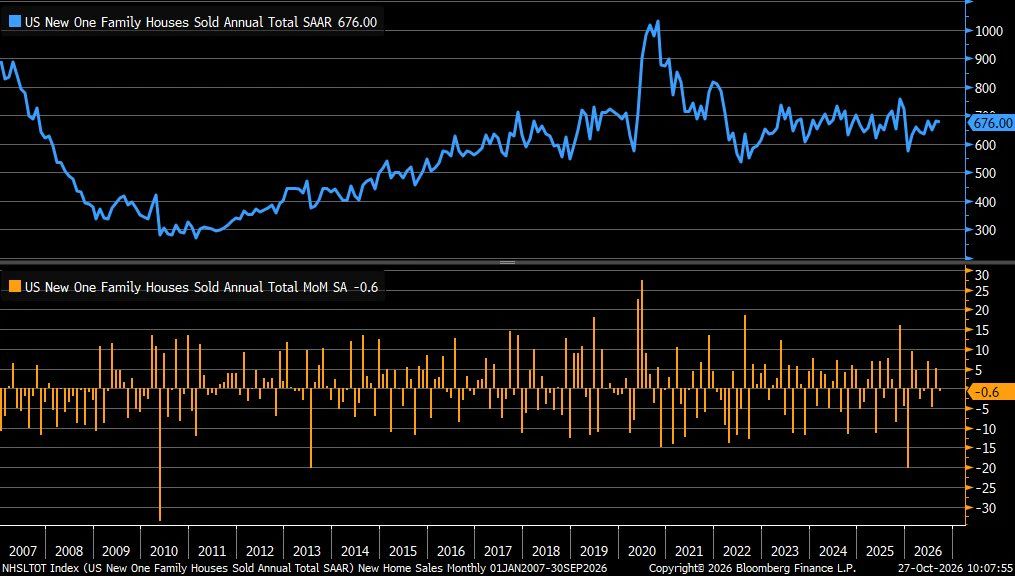Pick the 2009 year label on the axis
The width and height of the screenshot is (1015, 576).
(x=117, y=551)
